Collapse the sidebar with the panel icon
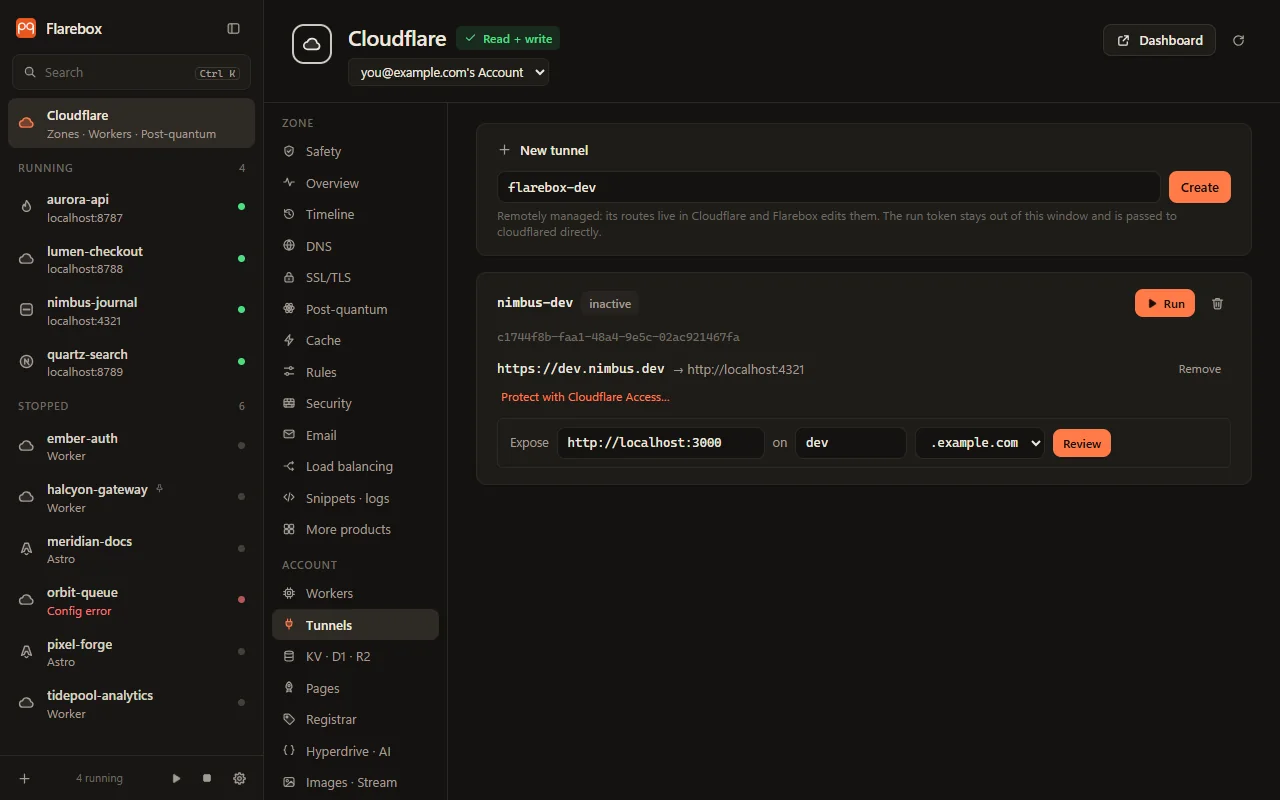The width and height of the screenshot is (1280, 800). click(x=233, y=29)
